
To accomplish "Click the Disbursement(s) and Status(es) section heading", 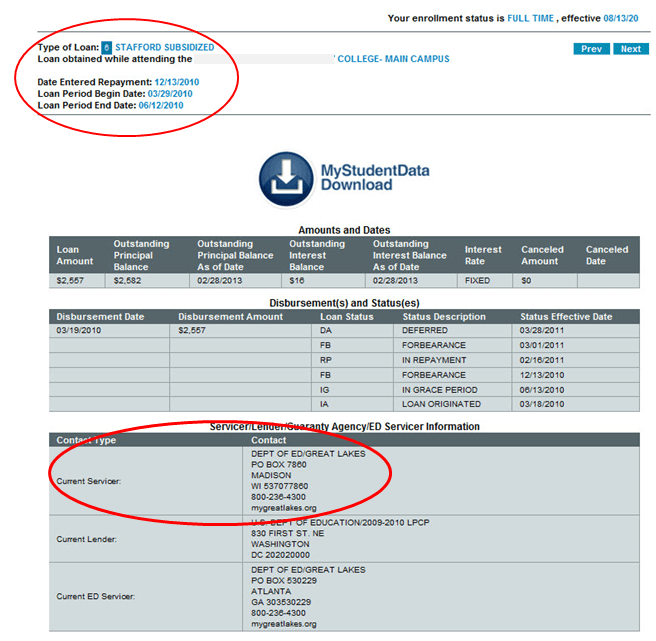I will pos(344,303).
